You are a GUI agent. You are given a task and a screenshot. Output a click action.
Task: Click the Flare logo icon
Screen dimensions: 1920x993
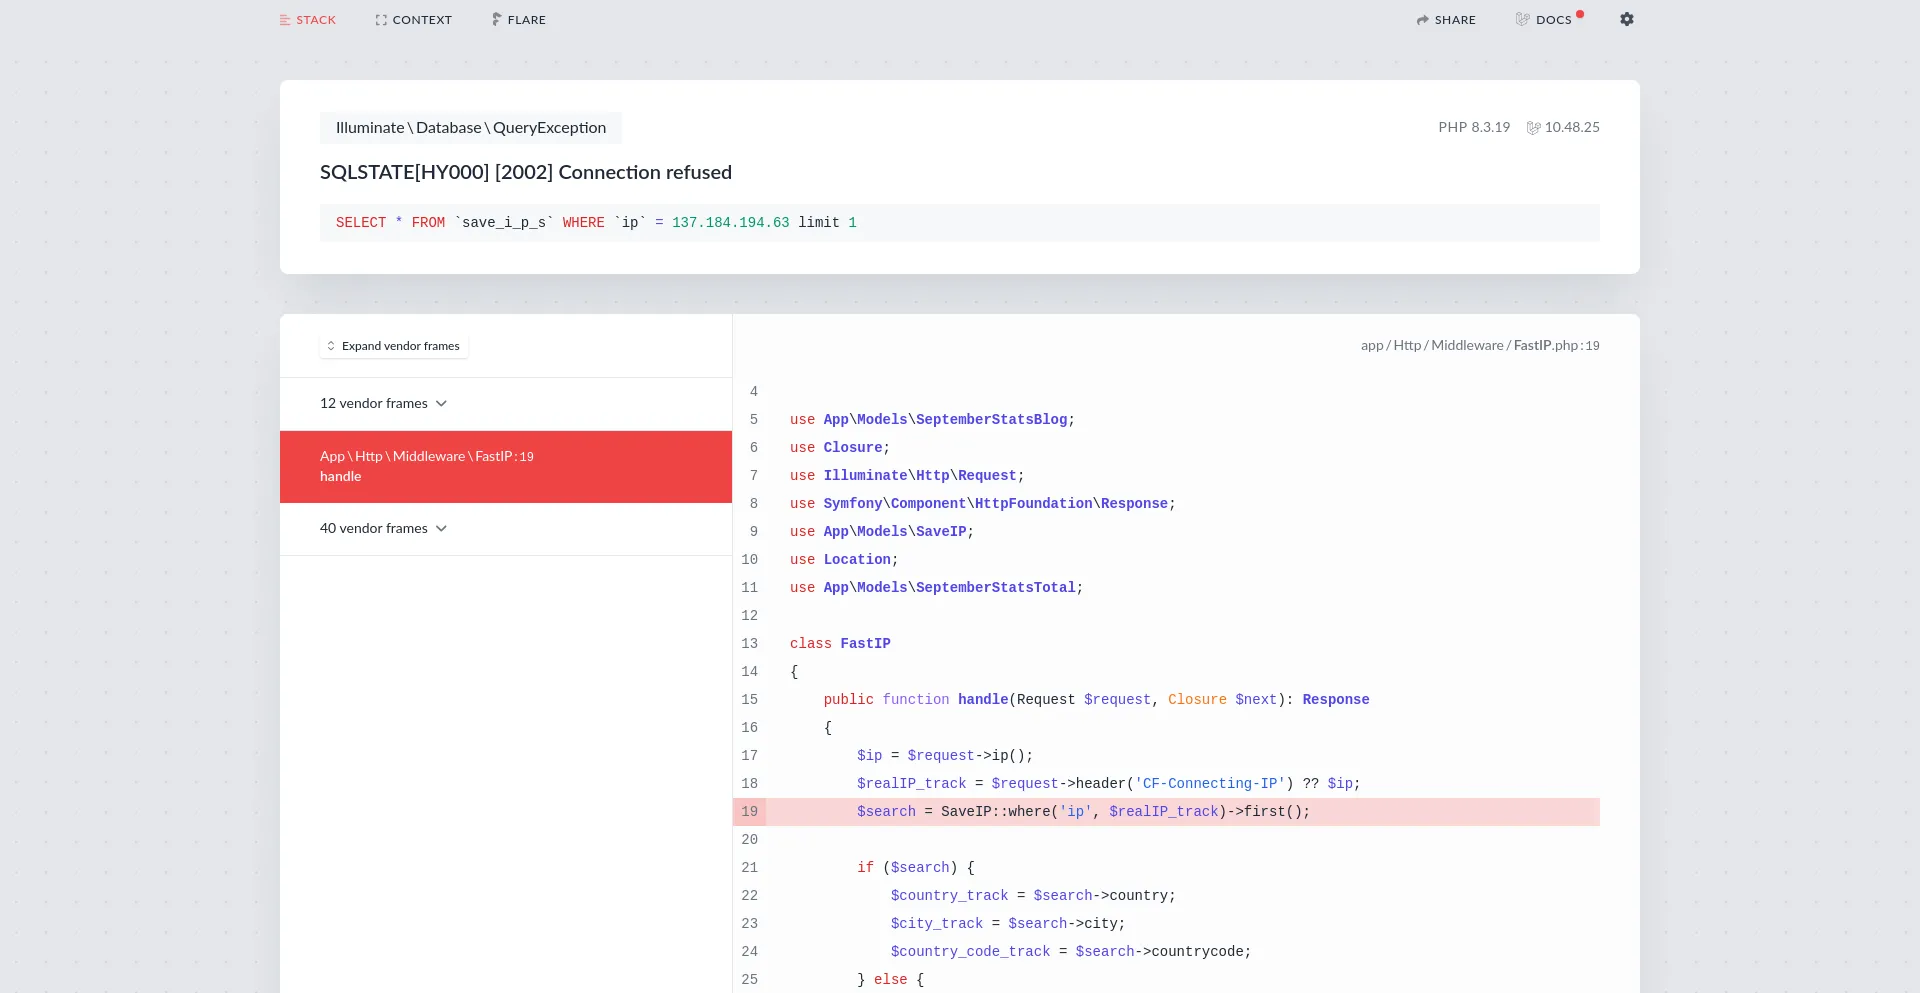(496, 20)
